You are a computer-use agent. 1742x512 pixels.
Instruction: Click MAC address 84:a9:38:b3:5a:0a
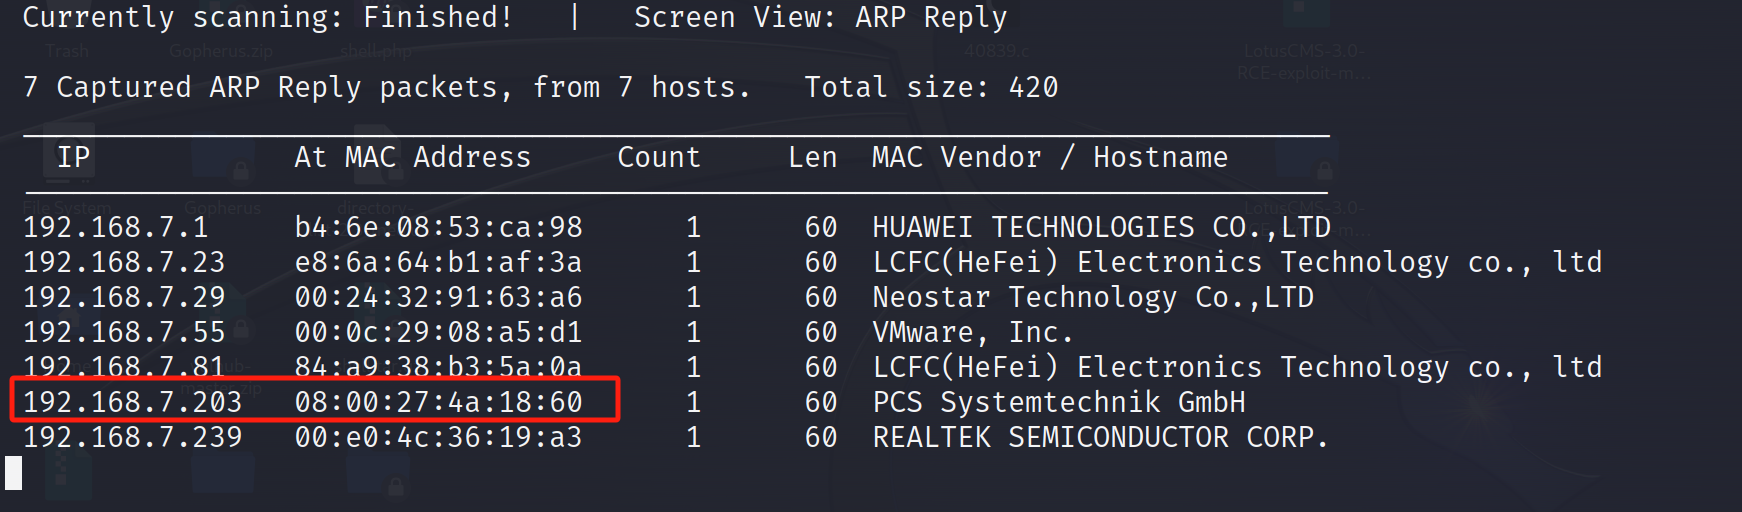438,367
